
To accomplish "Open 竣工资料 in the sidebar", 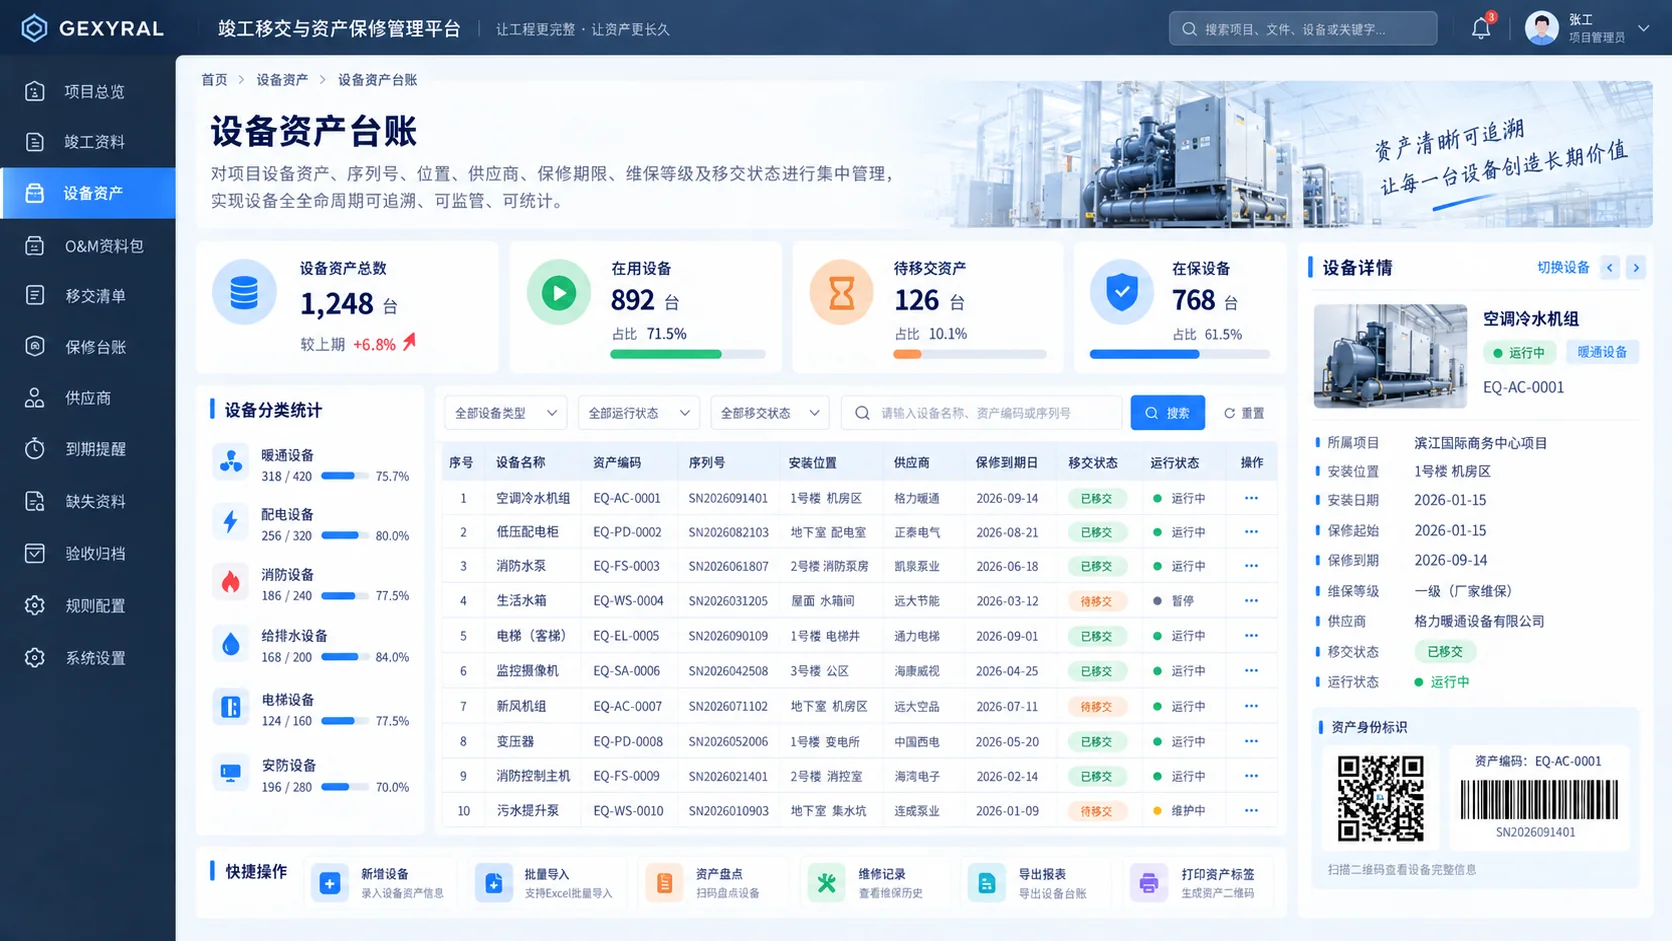I will 88,142.
